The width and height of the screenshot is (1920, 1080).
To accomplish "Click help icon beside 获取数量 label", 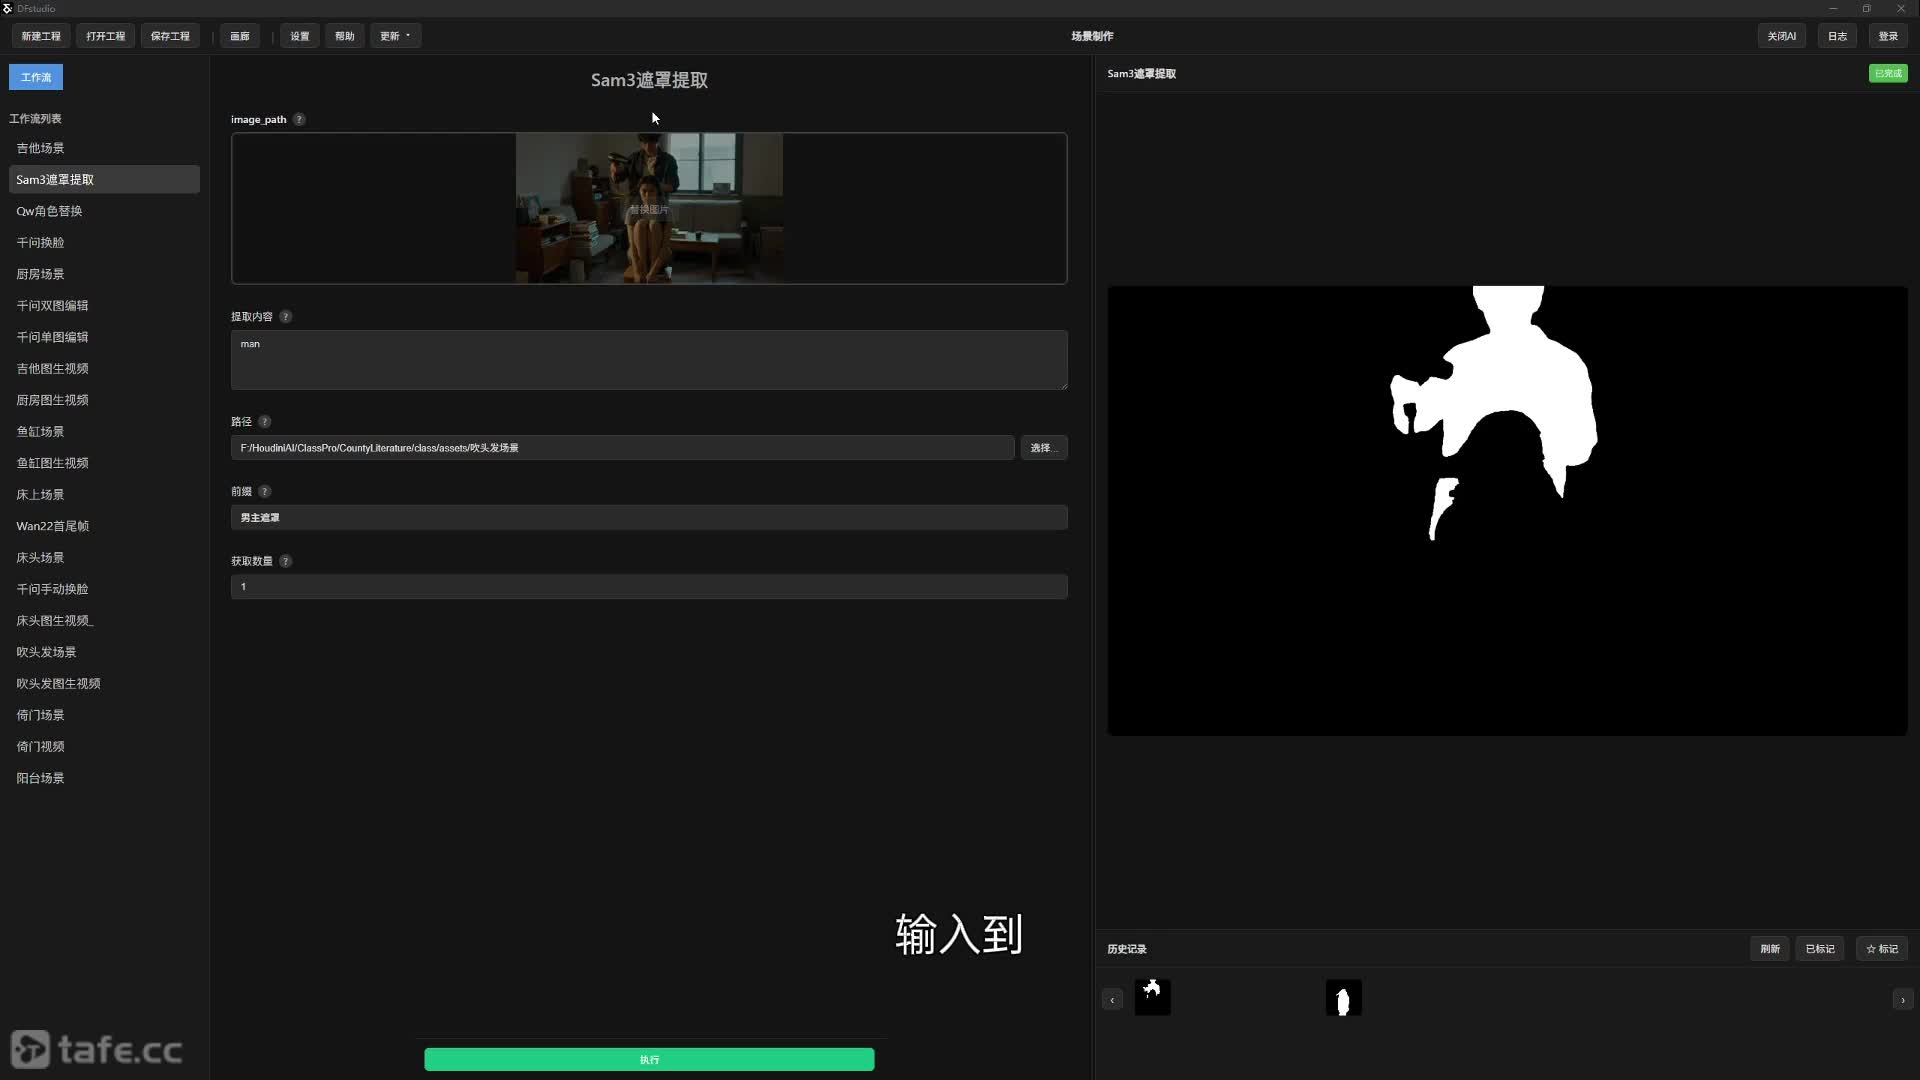I will [x=285, y=561].
